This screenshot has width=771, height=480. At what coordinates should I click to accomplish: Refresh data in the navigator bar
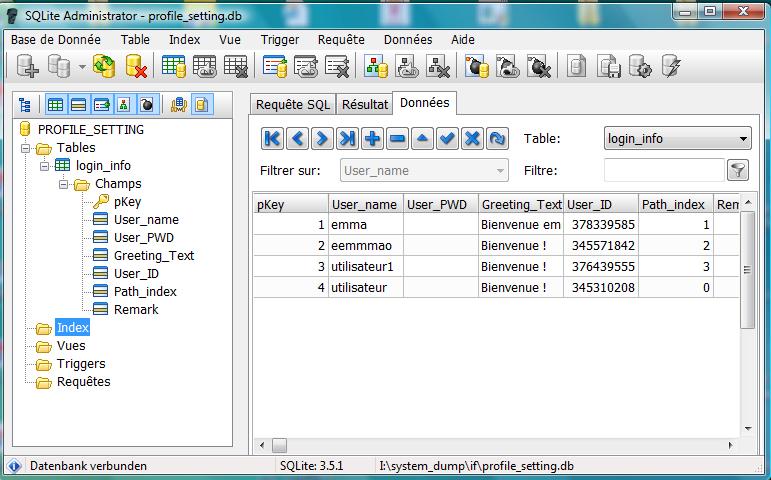click(498, 139)
